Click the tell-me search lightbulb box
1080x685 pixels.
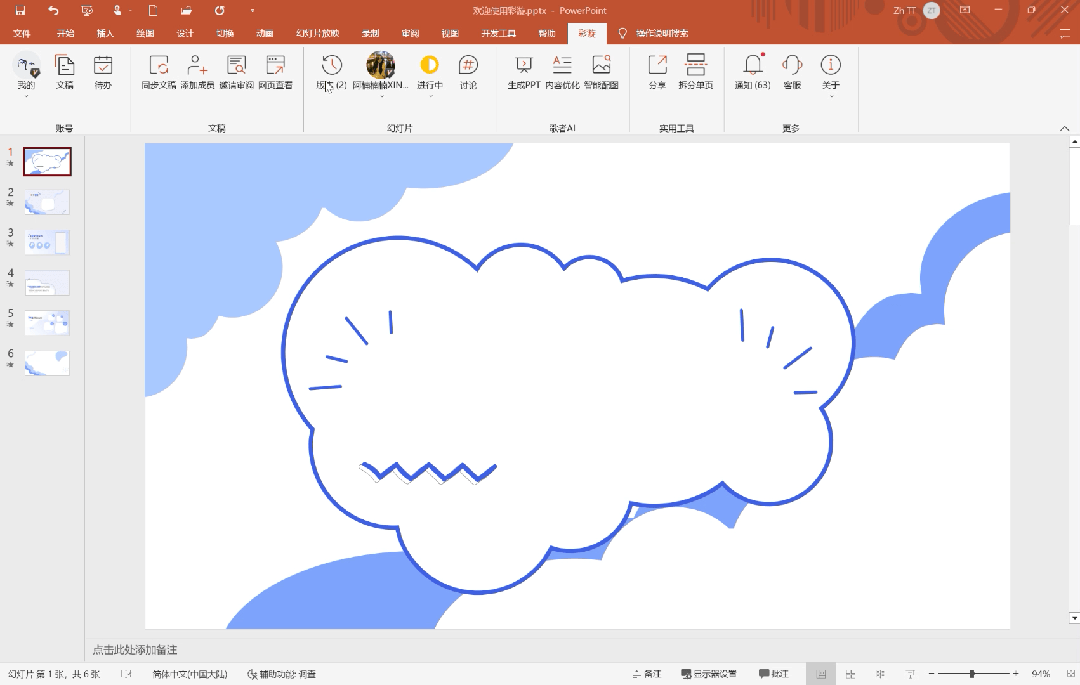(x=653, y=33)
